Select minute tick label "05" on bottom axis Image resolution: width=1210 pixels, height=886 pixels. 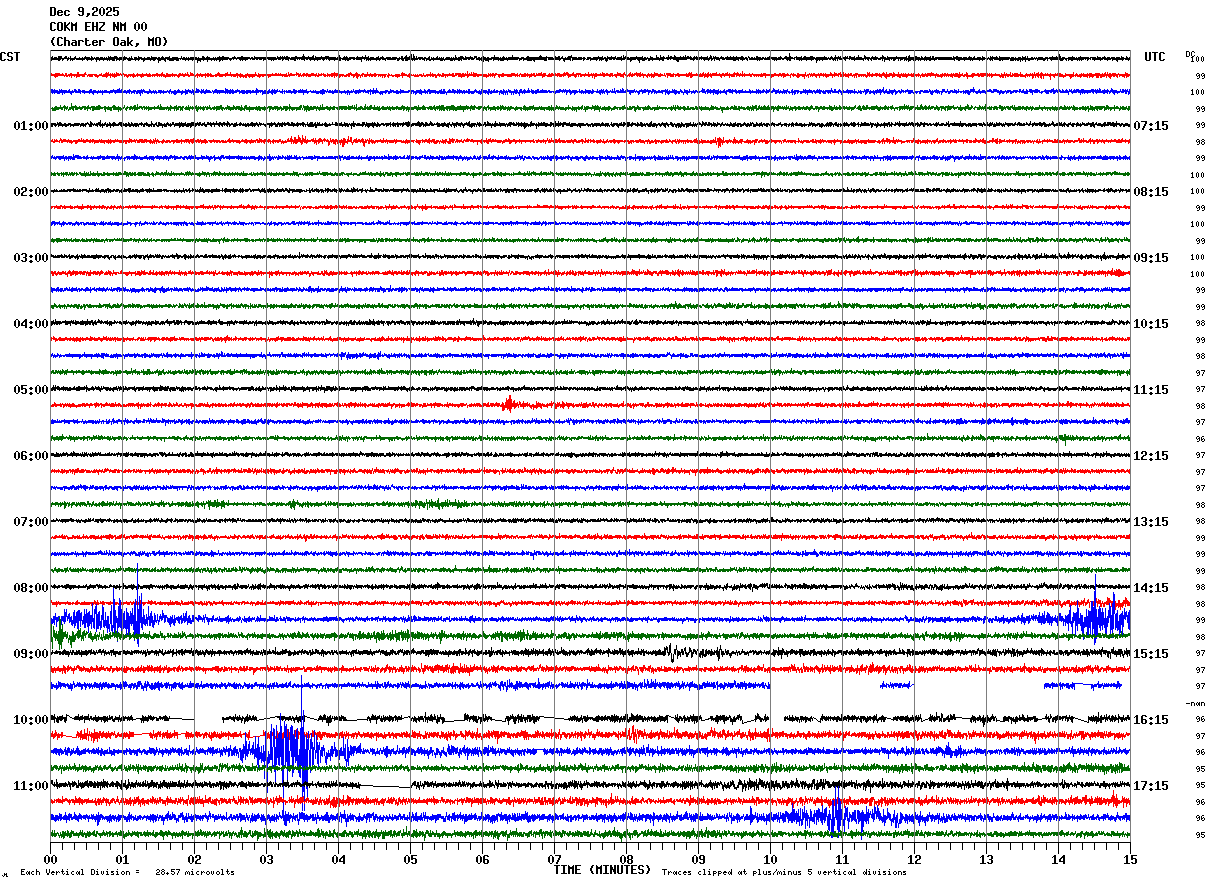[410, 859]
